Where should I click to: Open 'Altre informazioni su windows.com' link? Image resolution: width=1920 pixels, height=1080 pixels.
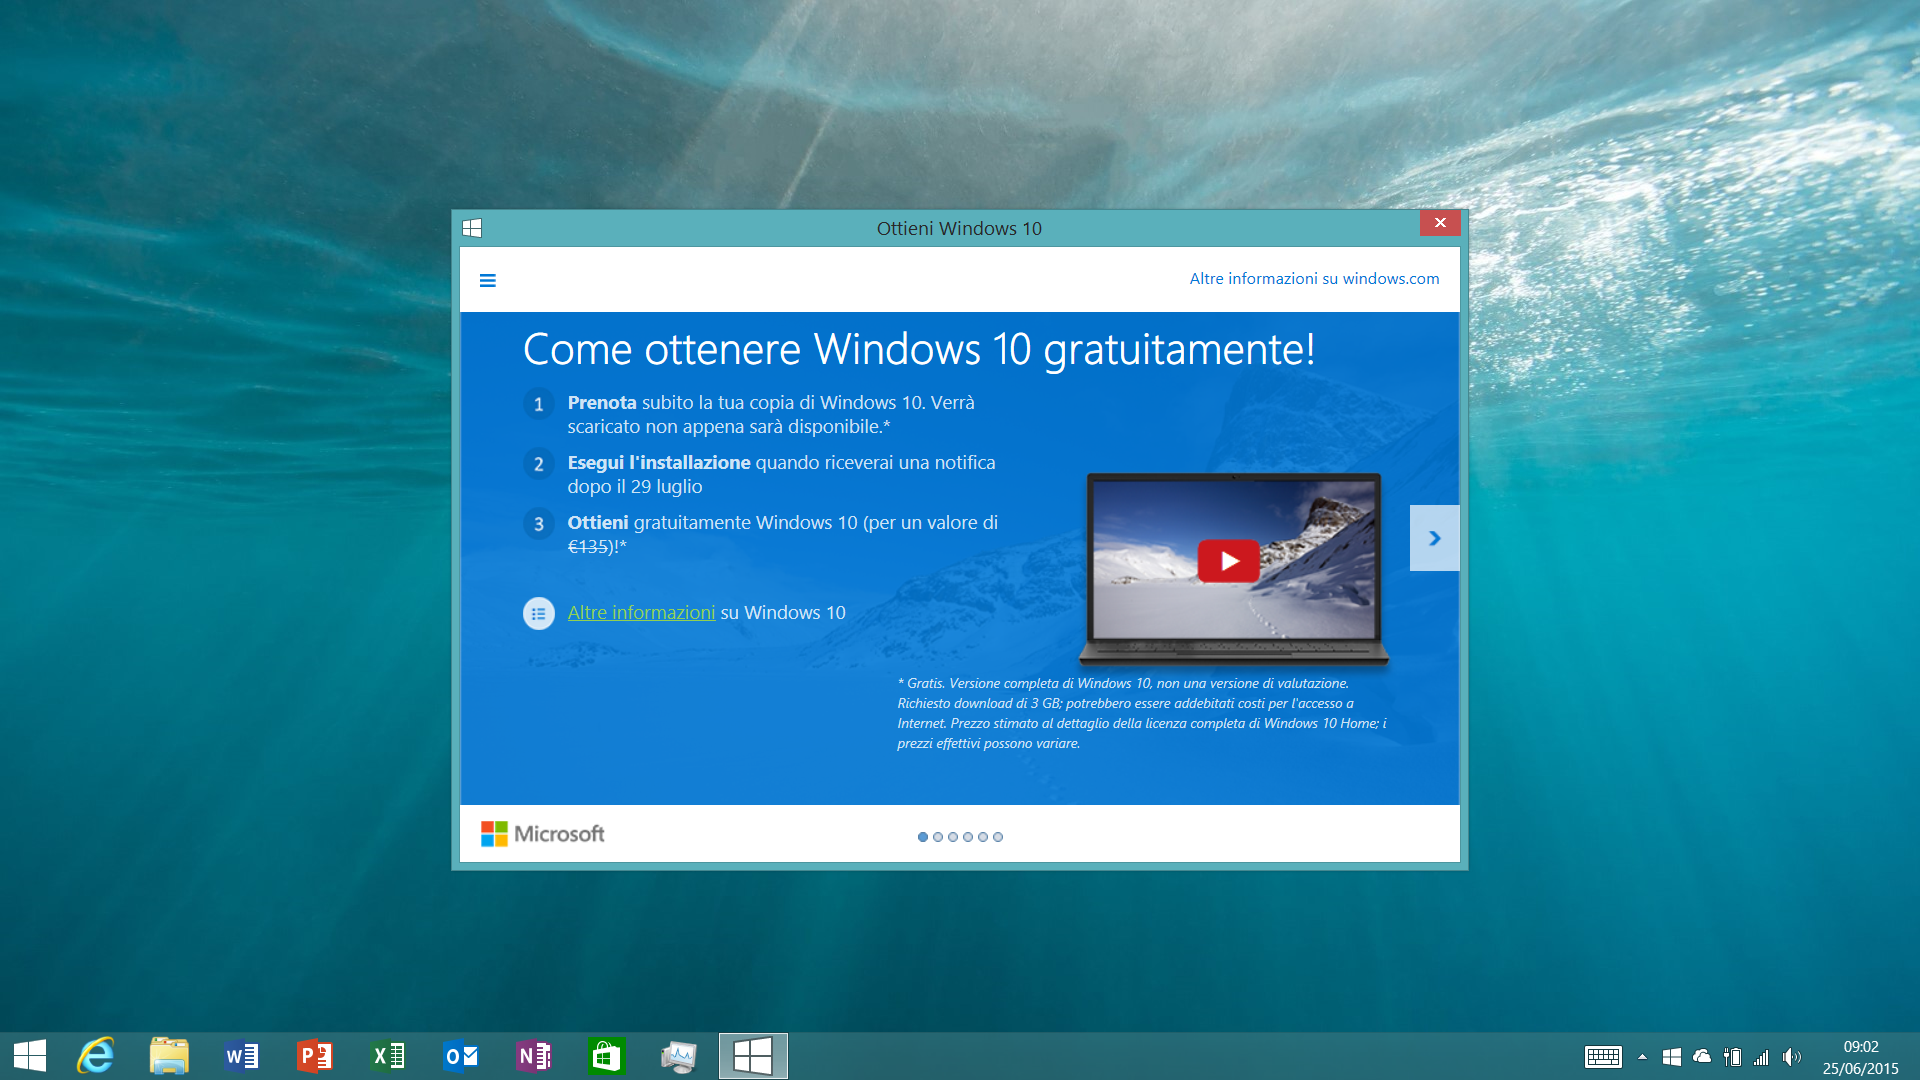tap(1314, 279)
